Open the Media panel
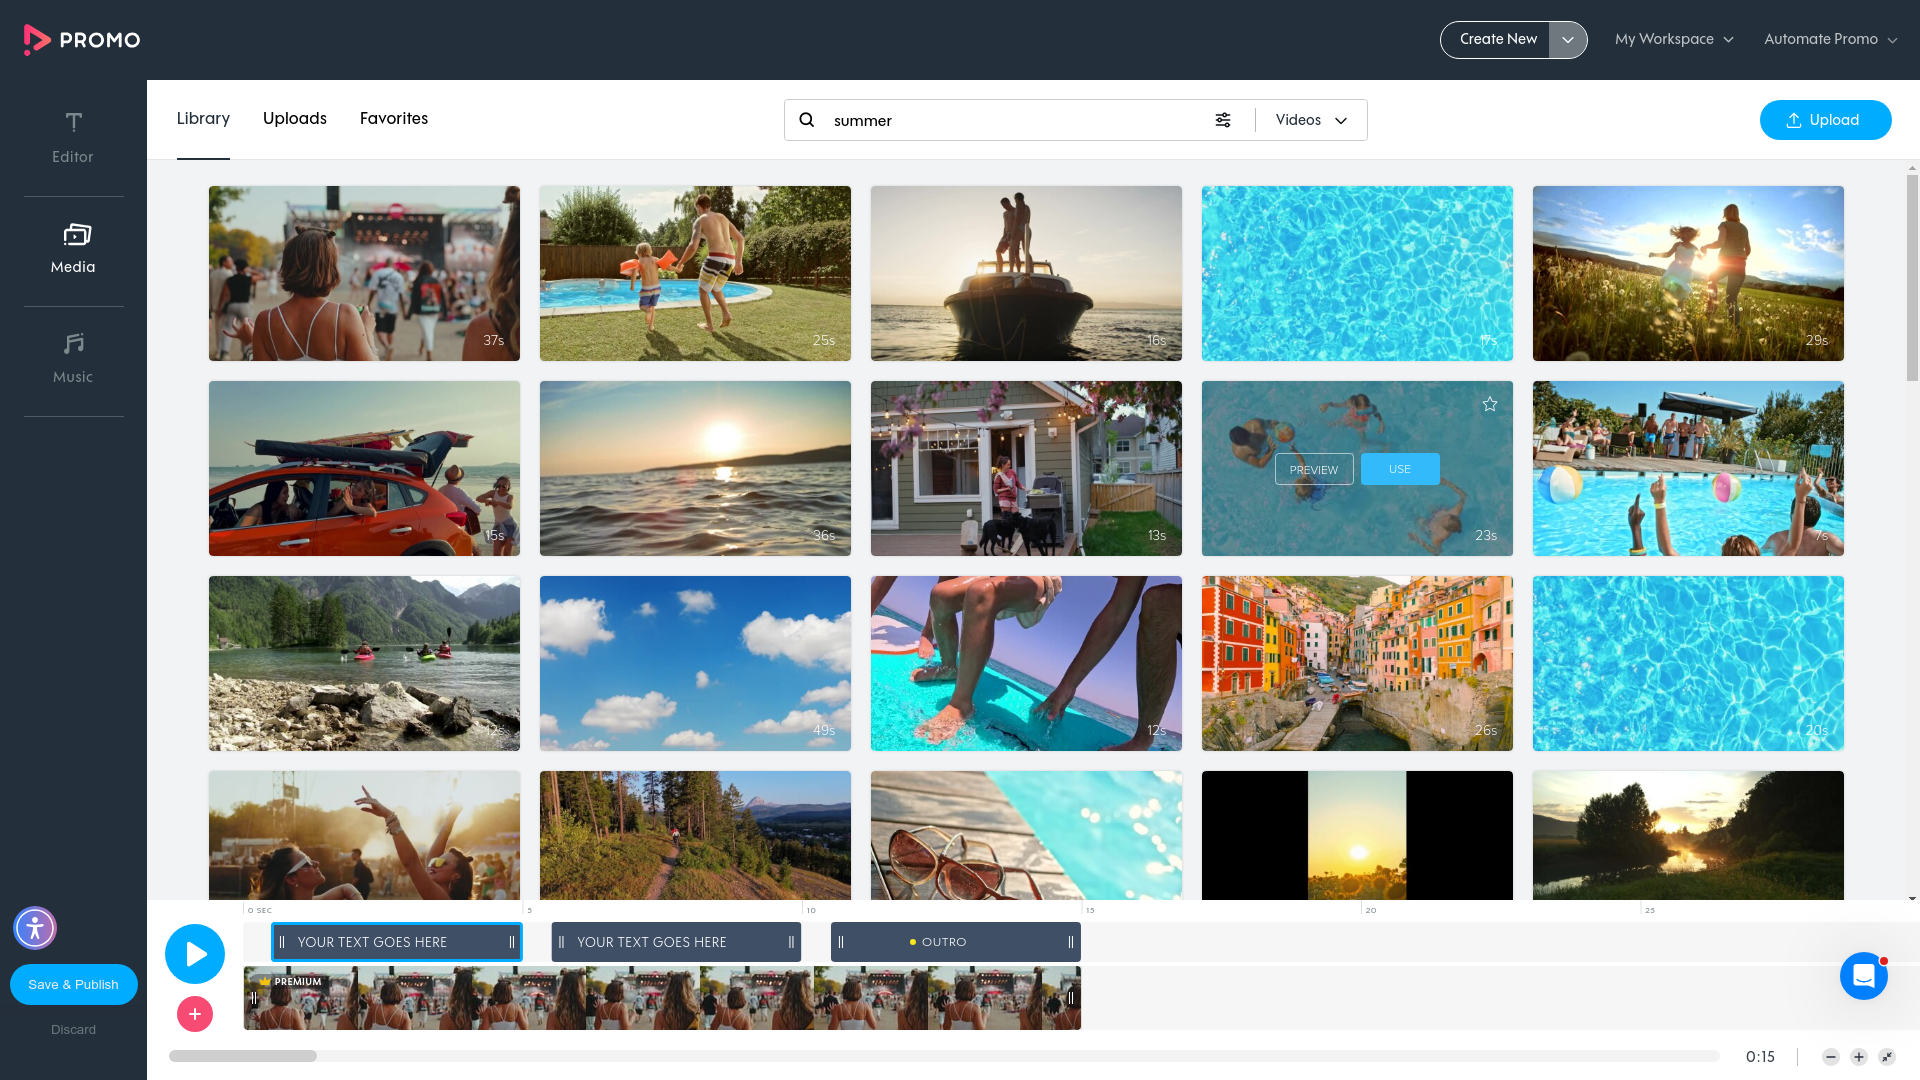The width and height of the screenshot is (1920, 1080). pos(73,249)
